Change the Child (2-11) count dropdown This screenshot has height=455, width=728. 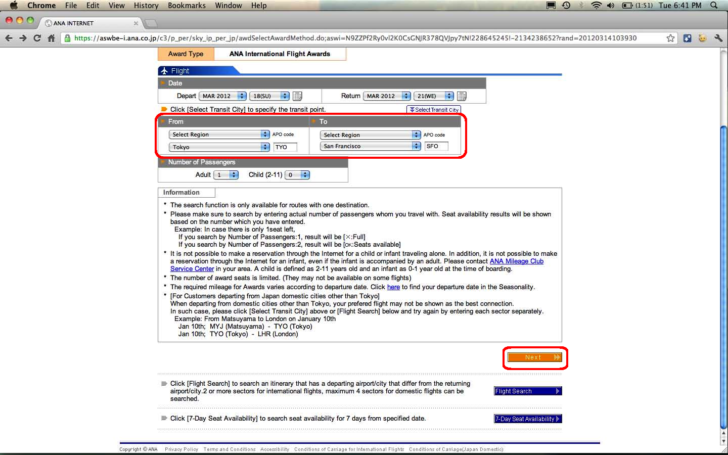(297, 175)
